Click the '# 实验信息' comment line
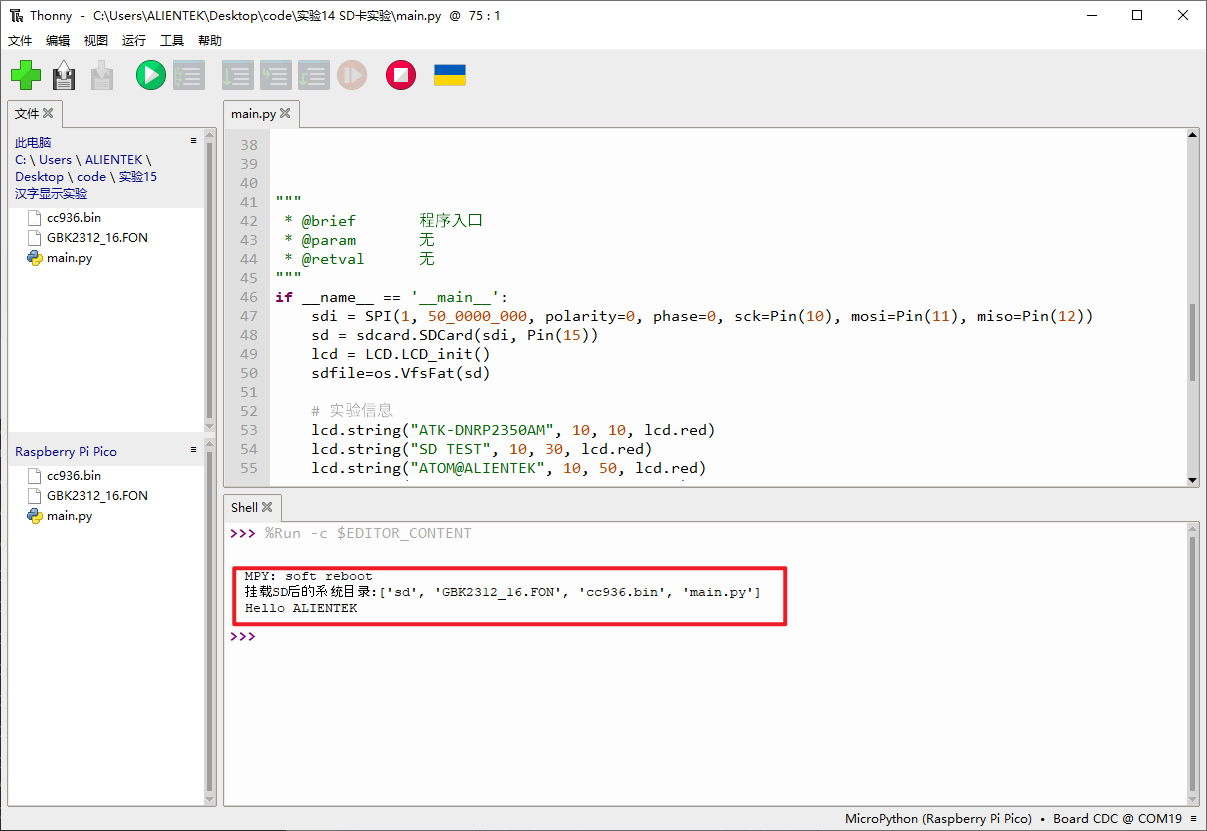Image resolution: width=1207 pixels, height=831 pixels. [x=352, y=411]
